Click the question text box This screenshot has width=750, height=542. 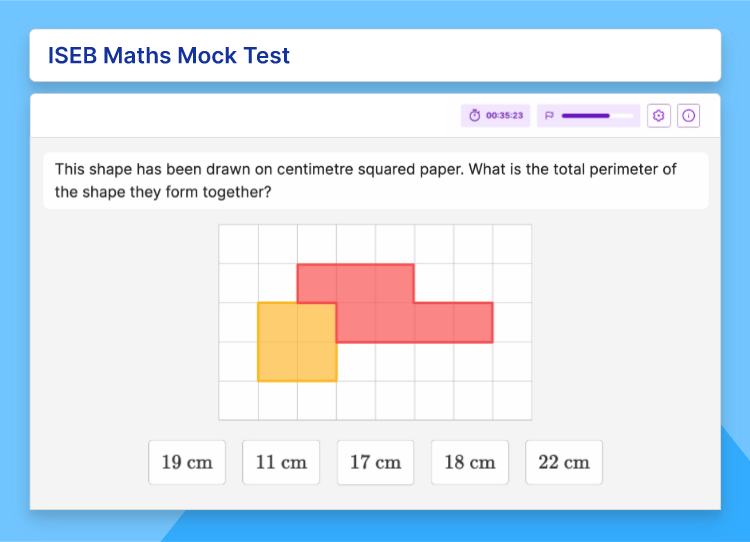tap(375, 181)
